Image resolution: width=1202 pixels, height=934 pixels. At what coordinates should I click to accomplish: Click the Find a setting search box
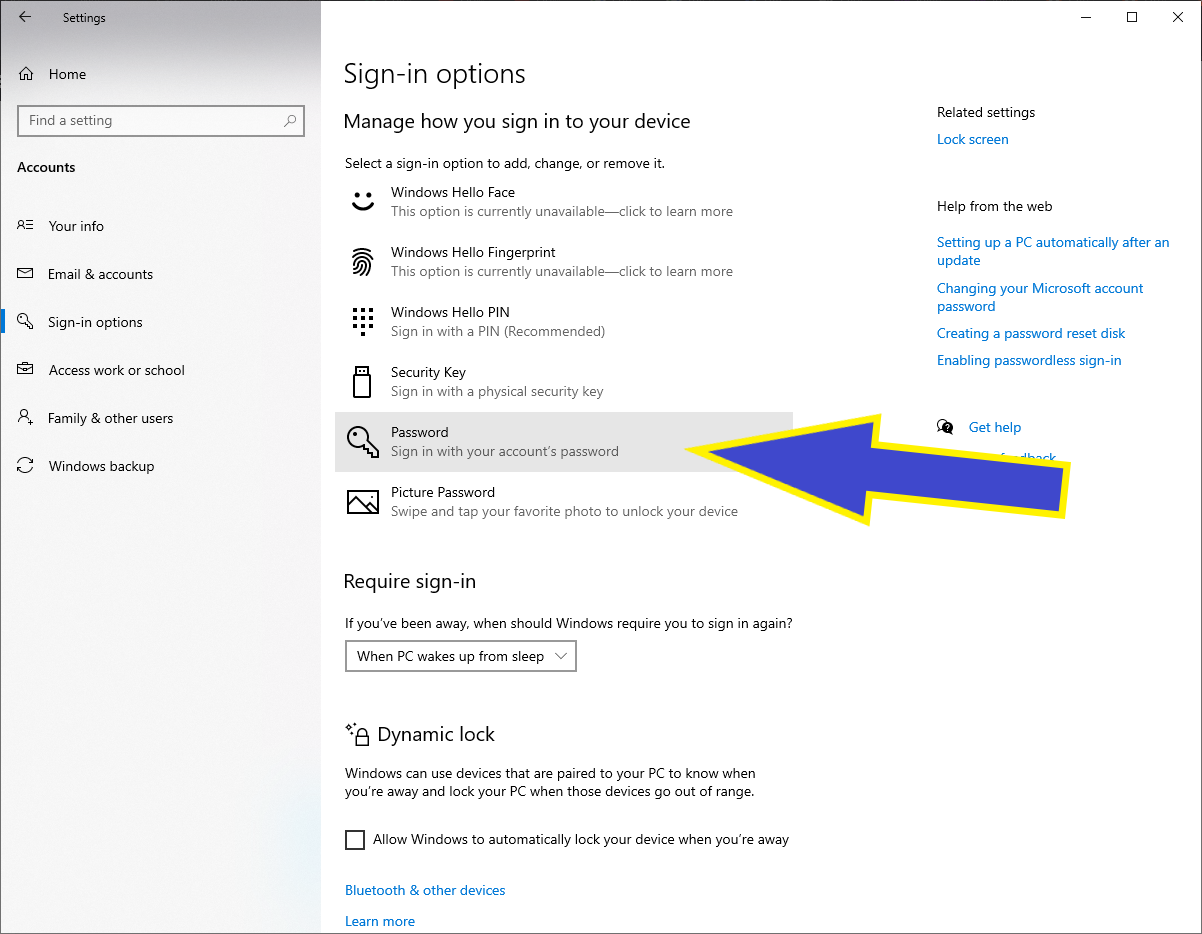(161, 121)
